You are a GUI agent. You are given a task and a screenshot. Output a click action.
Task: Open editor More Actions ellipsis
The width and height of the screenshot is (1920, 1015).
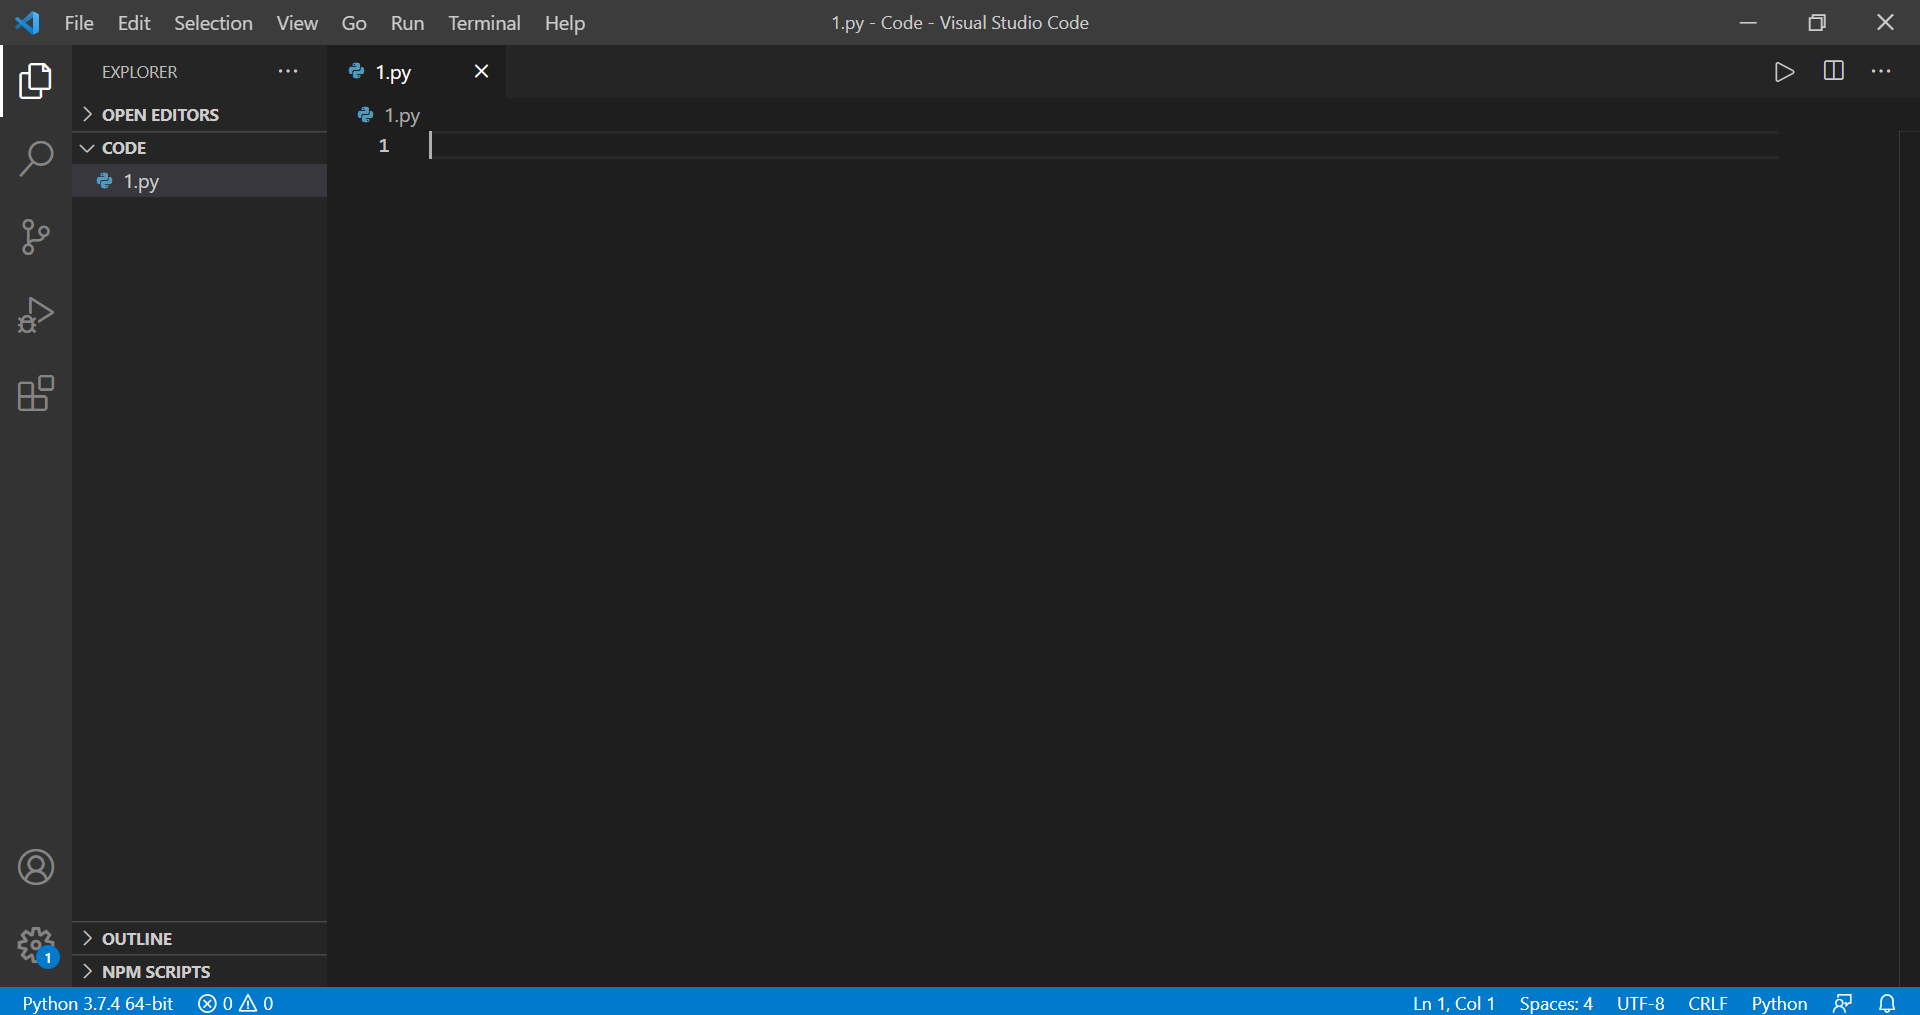[x=1881, y=72]
